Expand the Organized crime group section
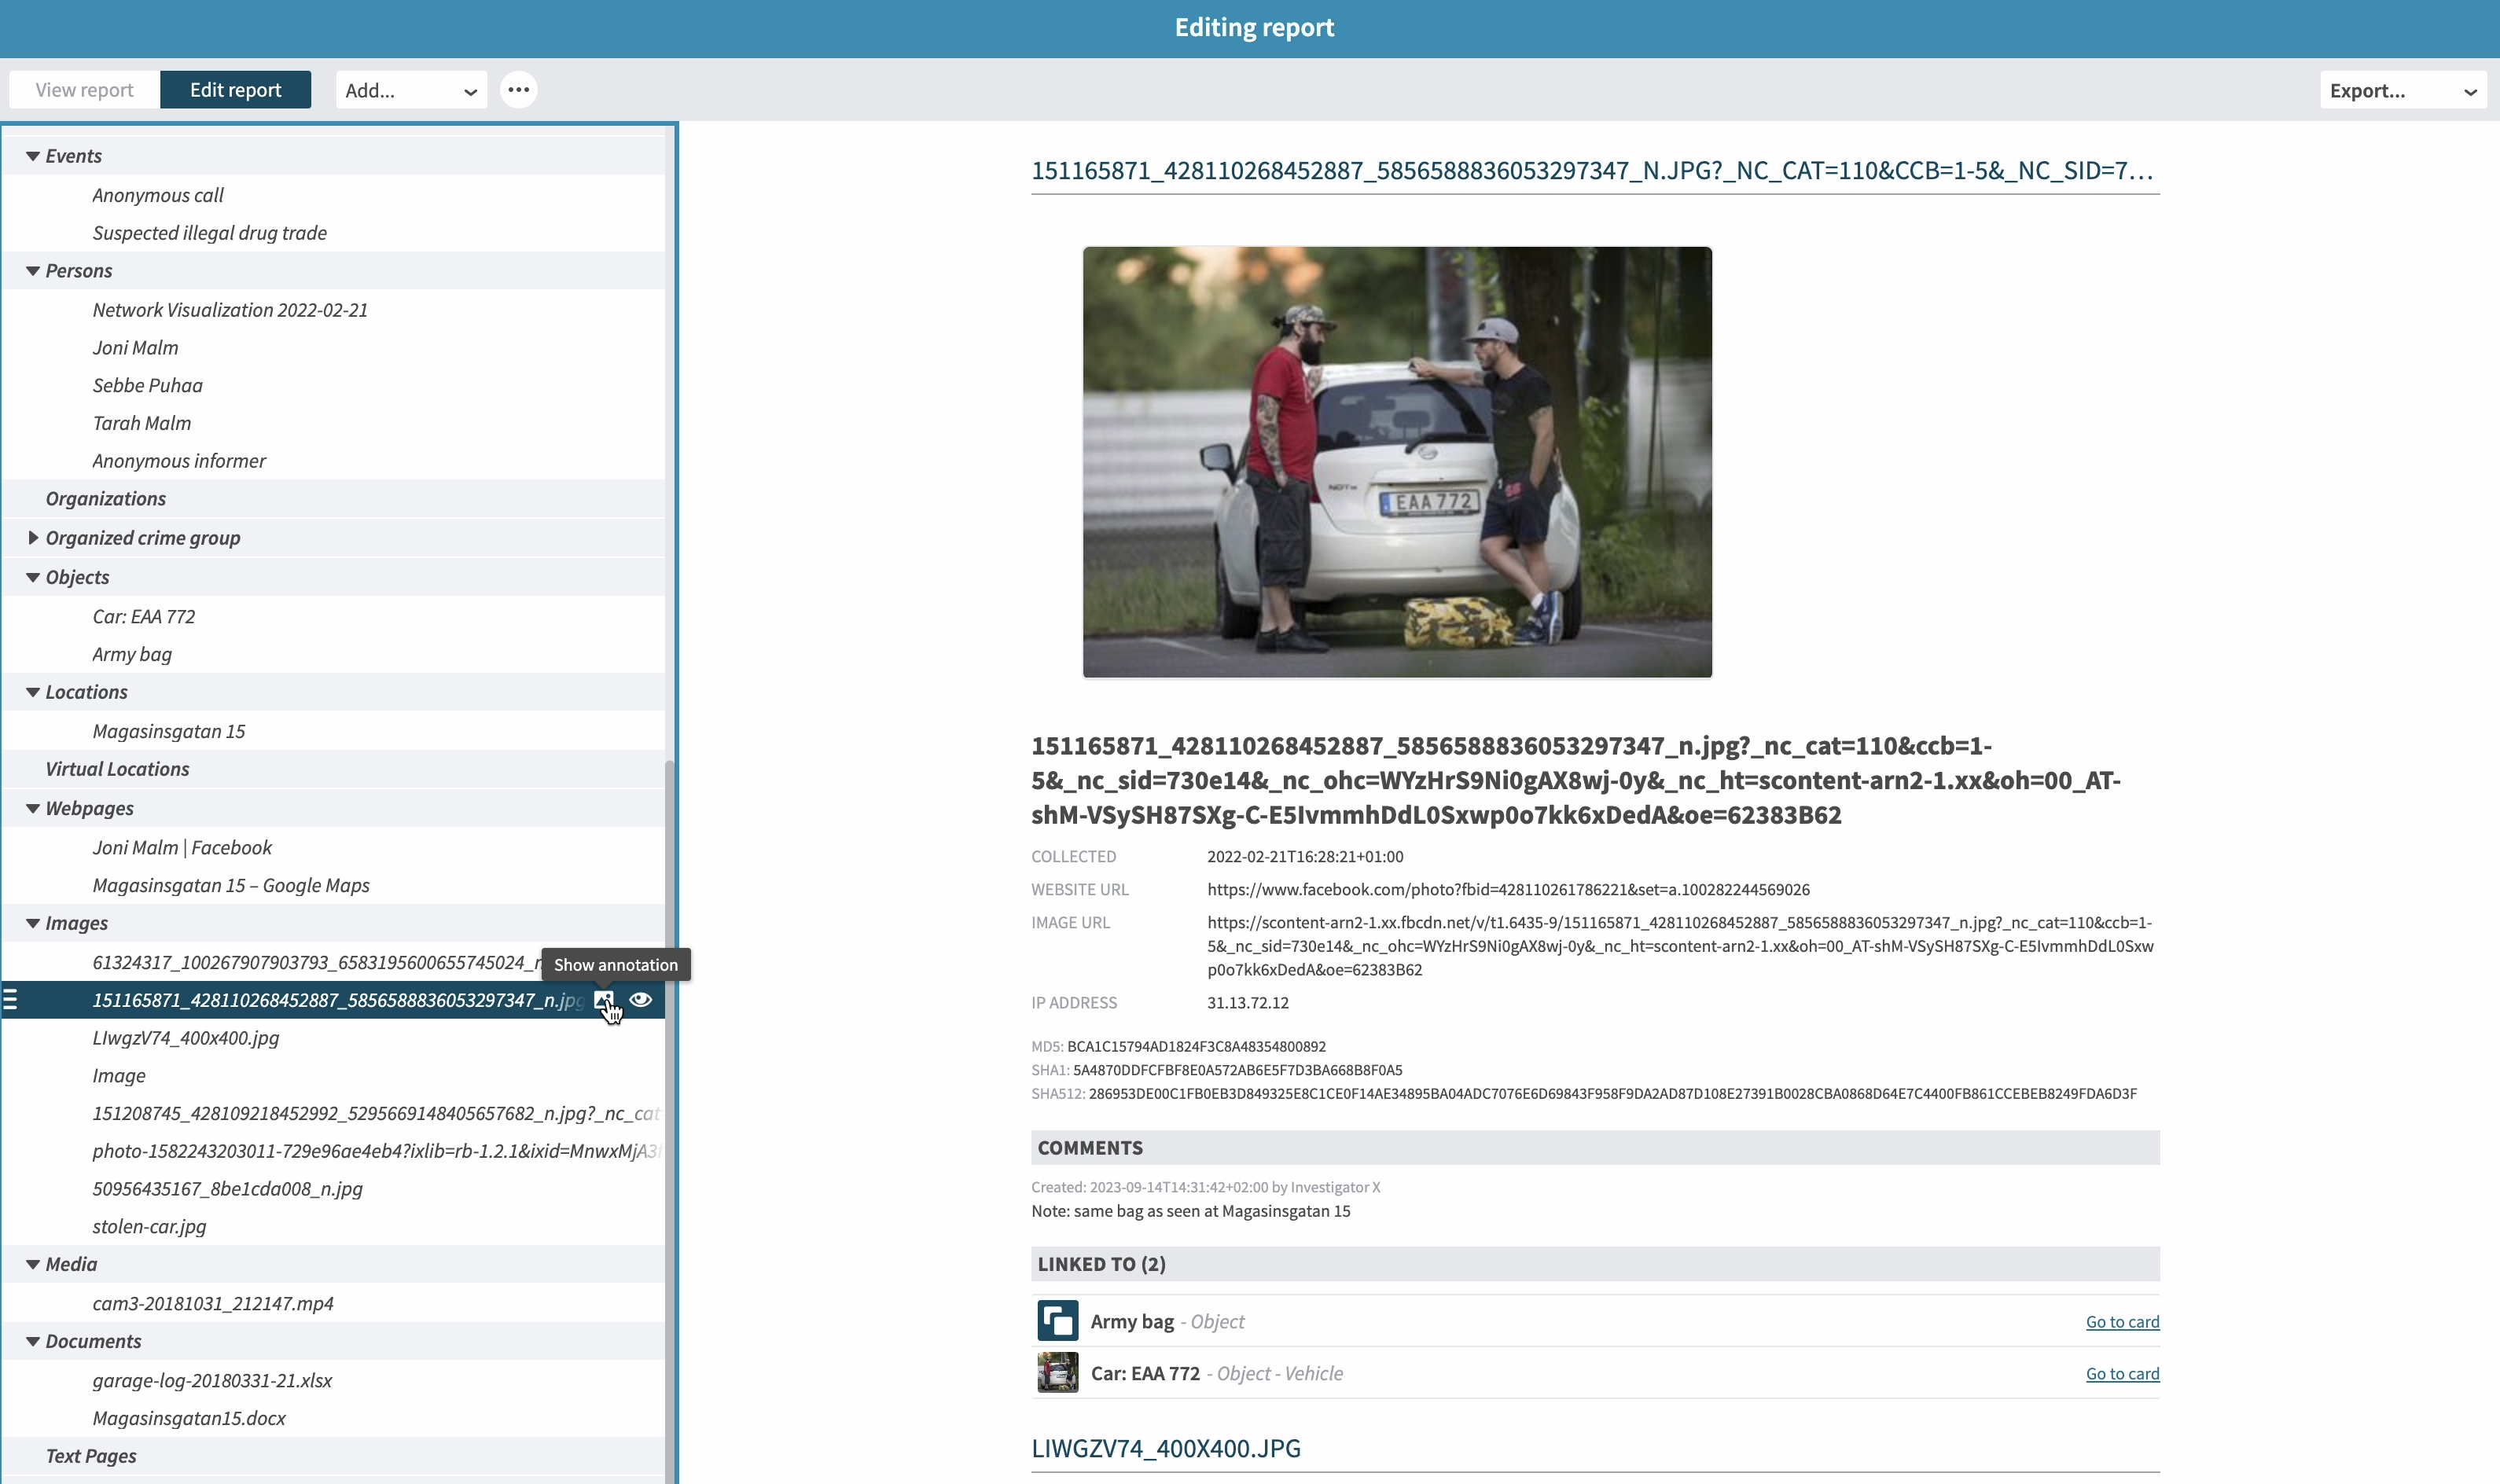 coord(33,538)
